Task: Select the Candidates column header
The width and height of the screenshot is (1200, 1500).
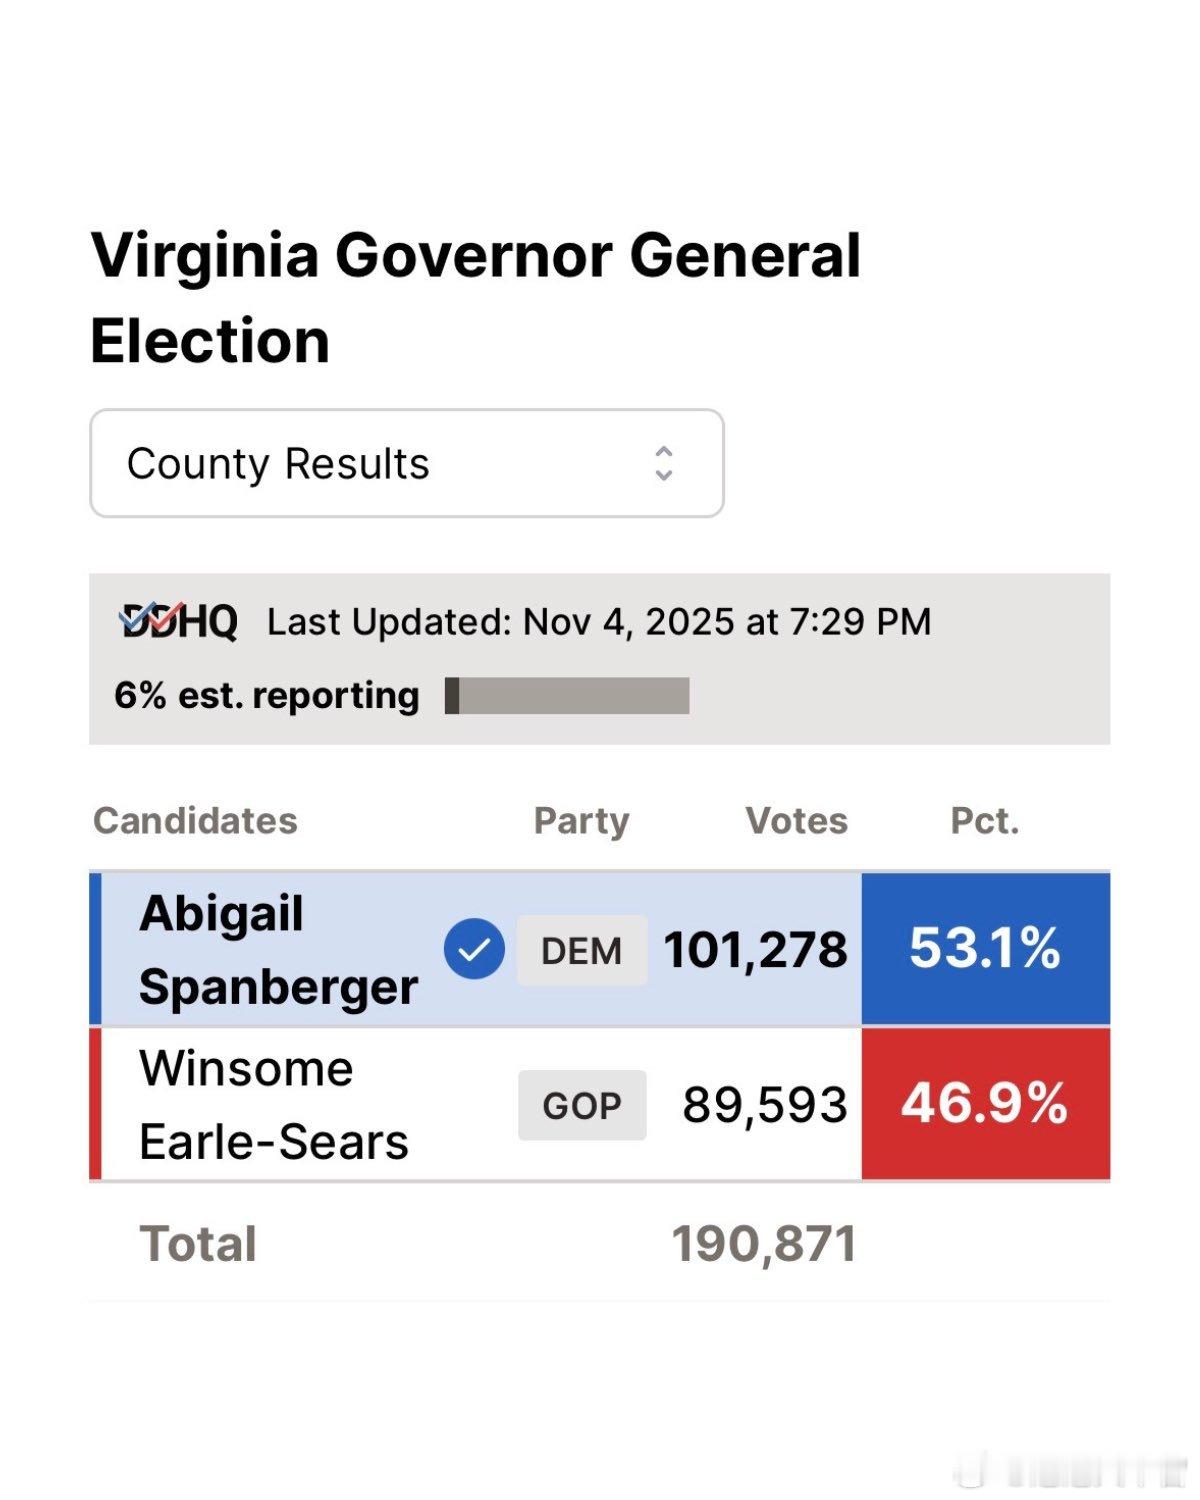Action: click(x=195, y=821)
